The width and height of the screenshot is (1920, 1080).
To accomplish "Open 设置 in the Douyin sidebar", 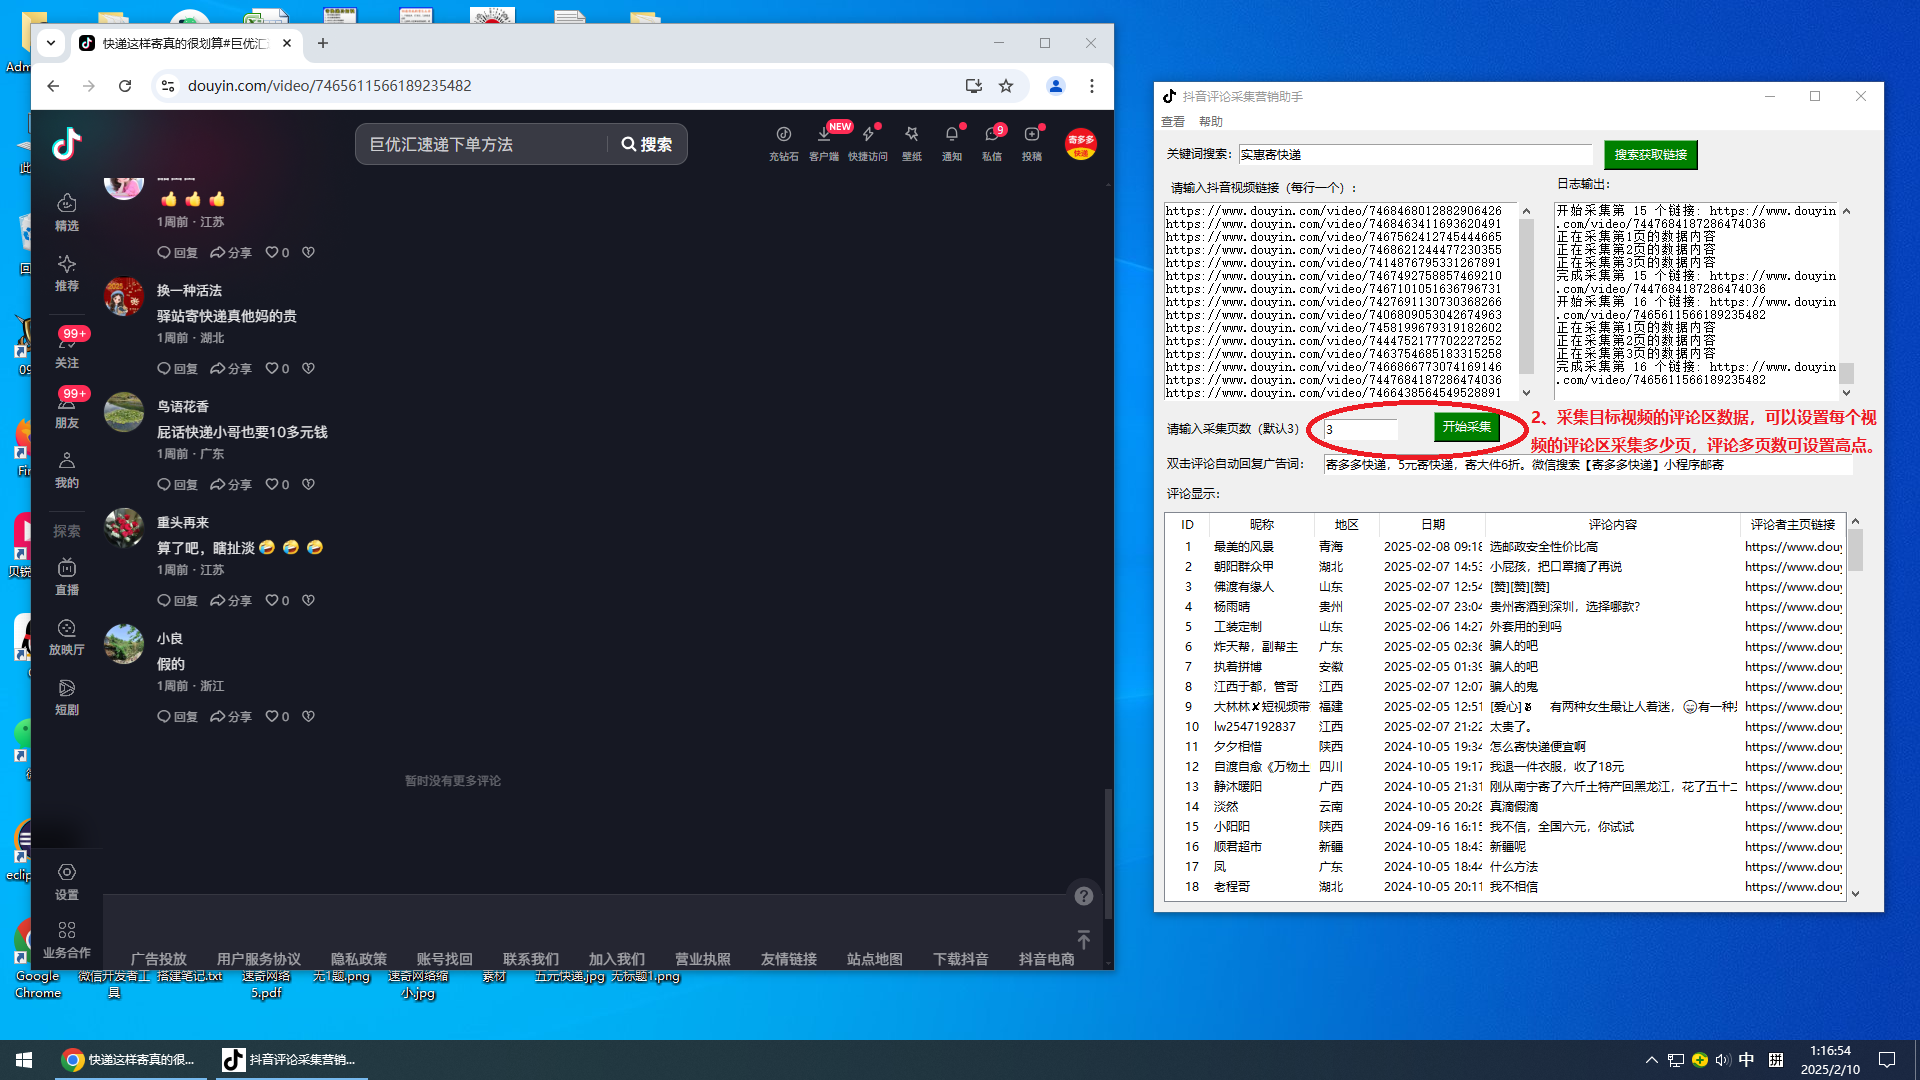I will click(67, 882).
